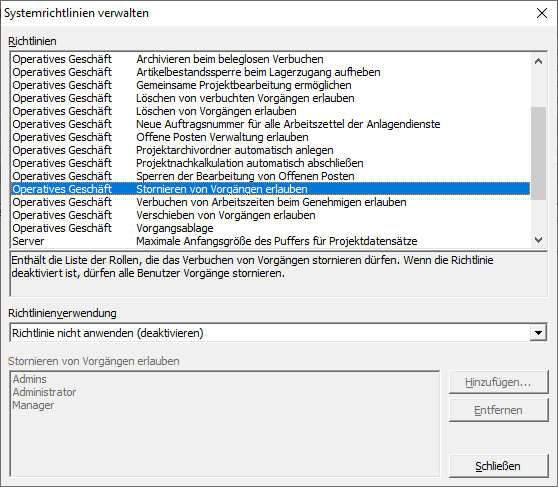Select the 'Vorgangsablage' policy row

click(270, 228)
